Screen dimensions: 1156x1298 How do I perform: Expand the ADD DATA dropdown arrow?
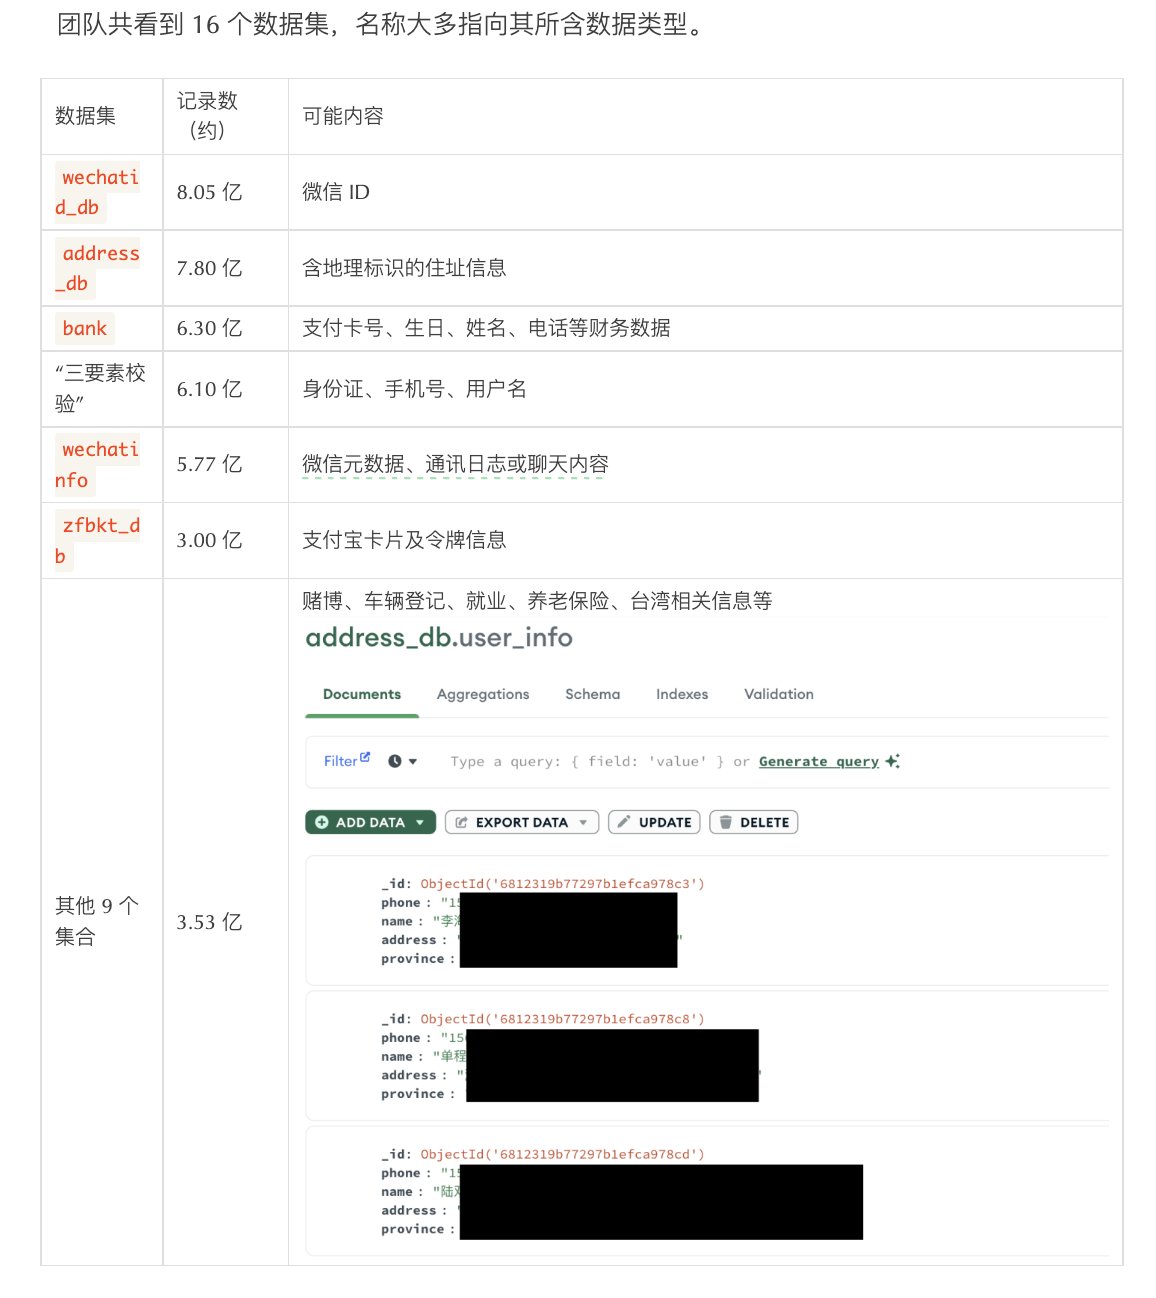click(420, 822)
